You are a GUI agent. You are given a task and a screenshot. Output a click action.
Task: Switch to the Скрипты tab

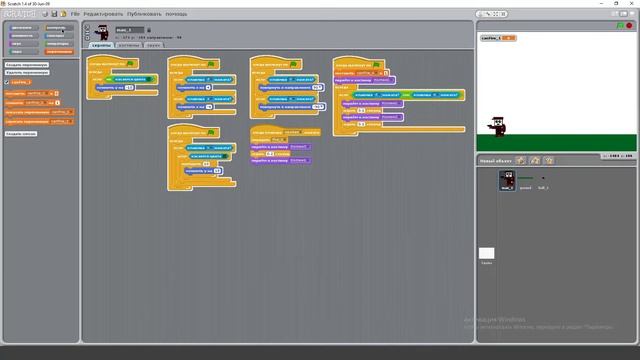[x=101, y=45]
